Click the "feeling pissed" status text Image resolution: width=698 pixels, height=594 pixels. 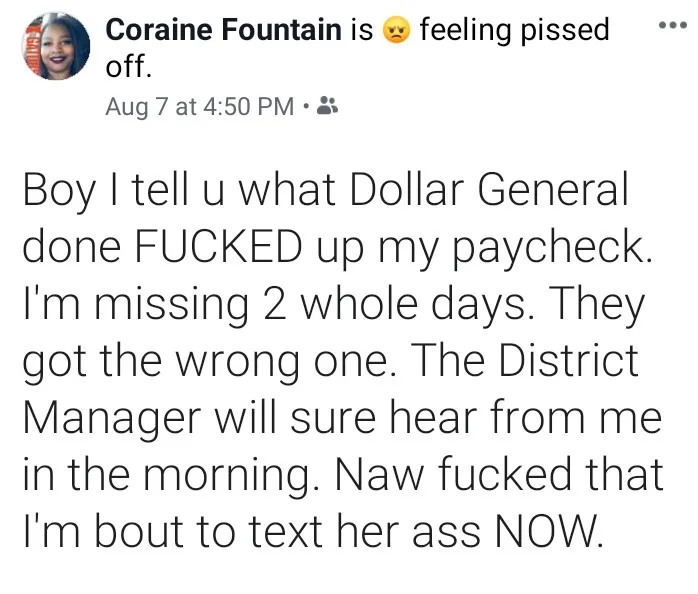[515, 31]
